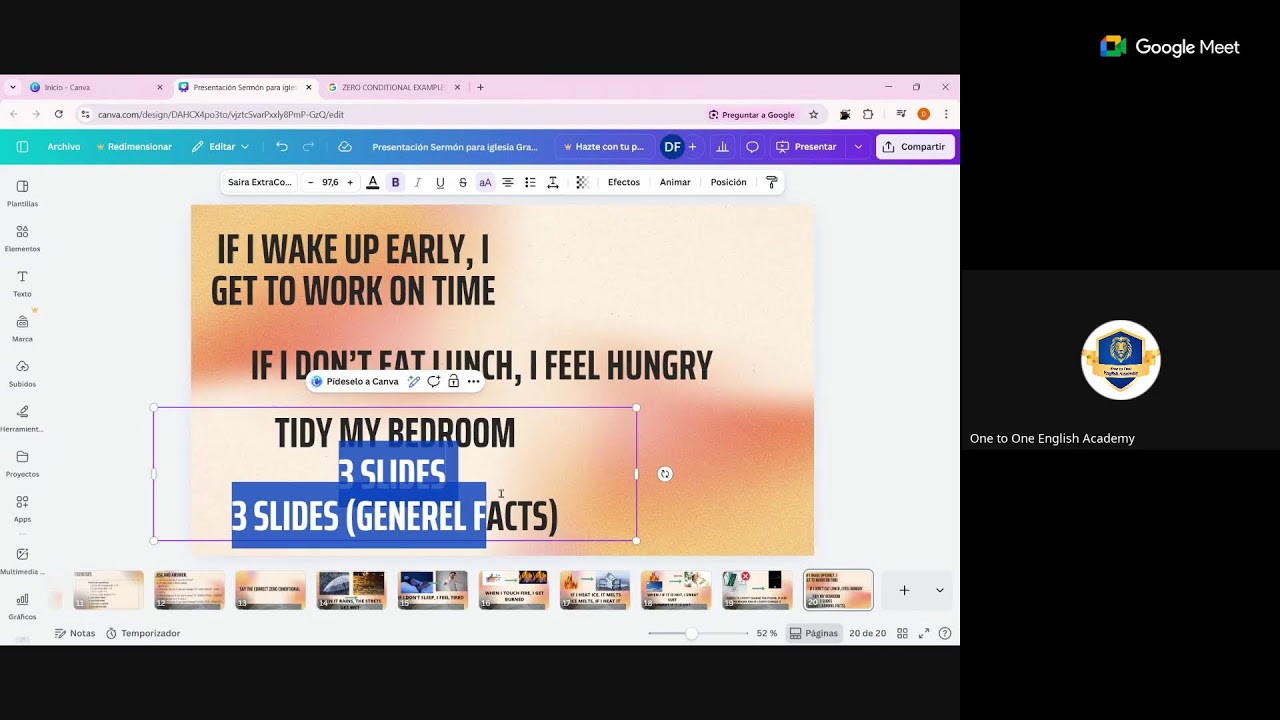The width and height of the screenshot is (1280, 720).
Task: Open the analytics chart icon
Action: 723,147
